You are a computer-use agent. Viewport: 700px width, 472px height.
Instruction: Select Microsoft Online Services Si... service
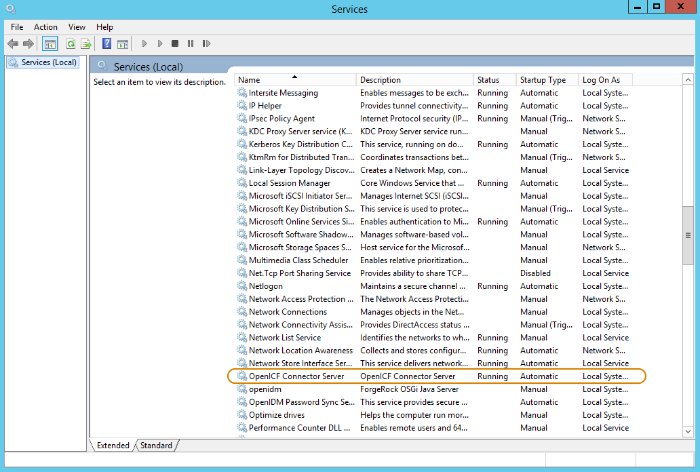301,221
